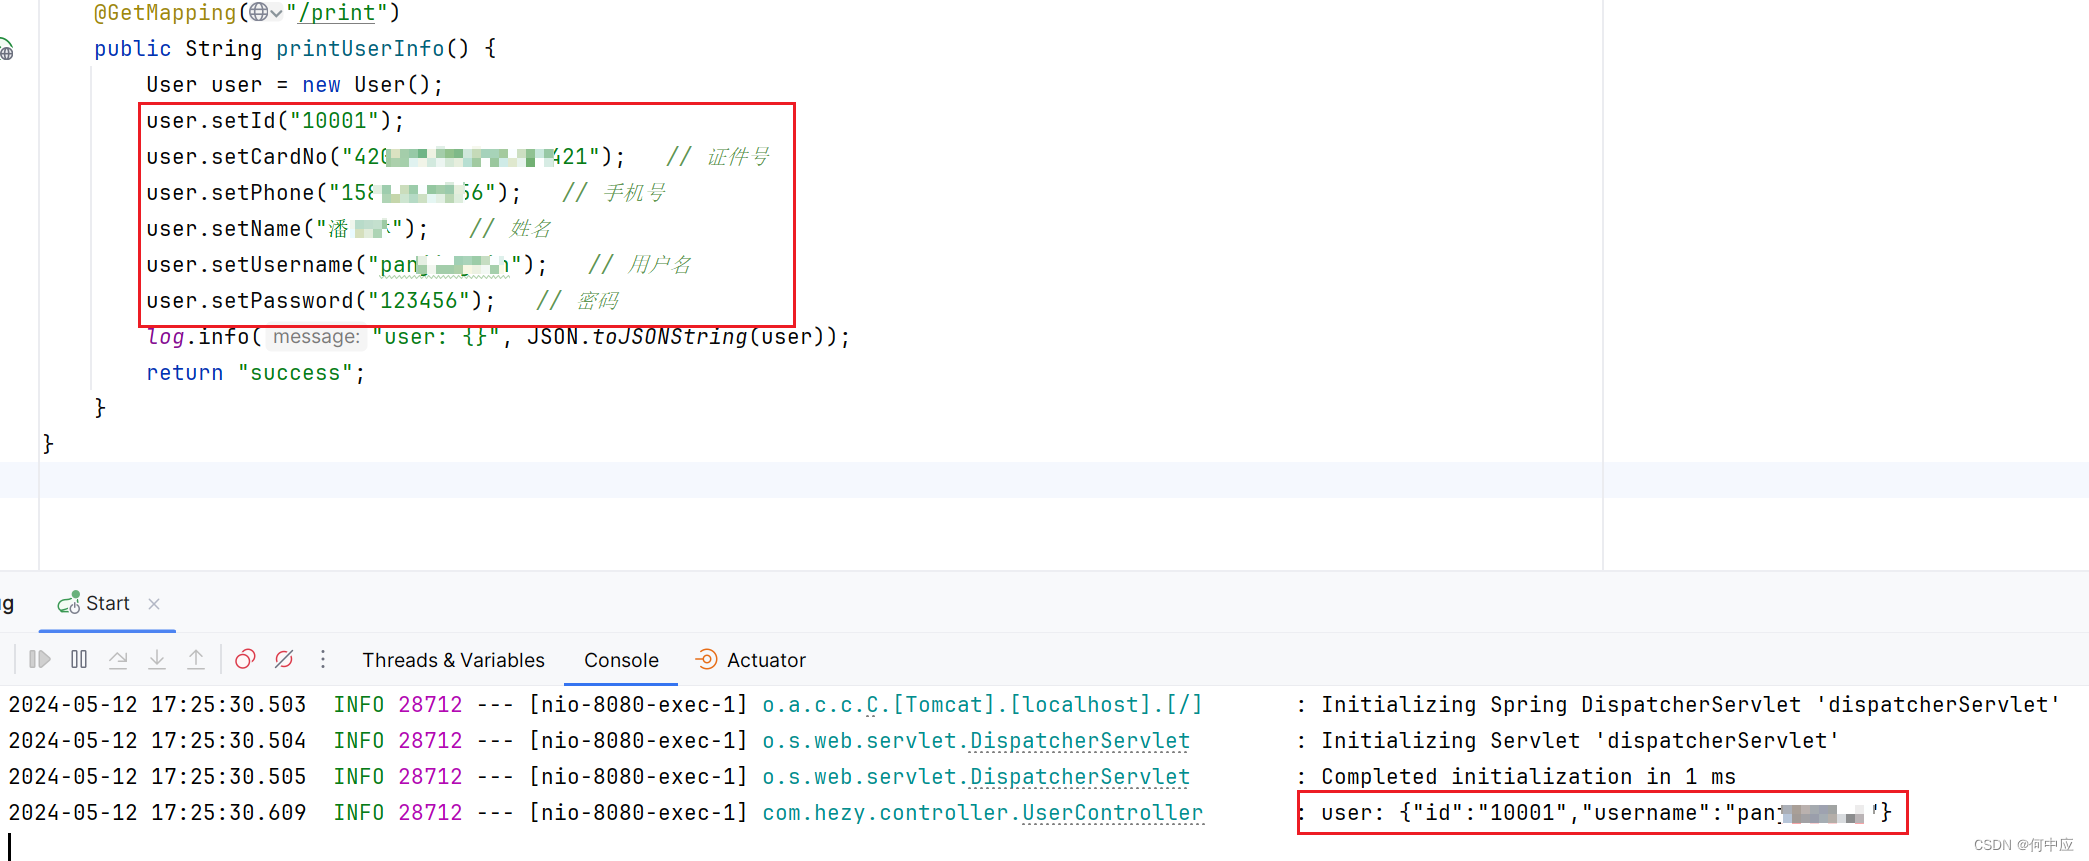Select the Console tab
The image size is (2089, 861).
tap(621, 660)
